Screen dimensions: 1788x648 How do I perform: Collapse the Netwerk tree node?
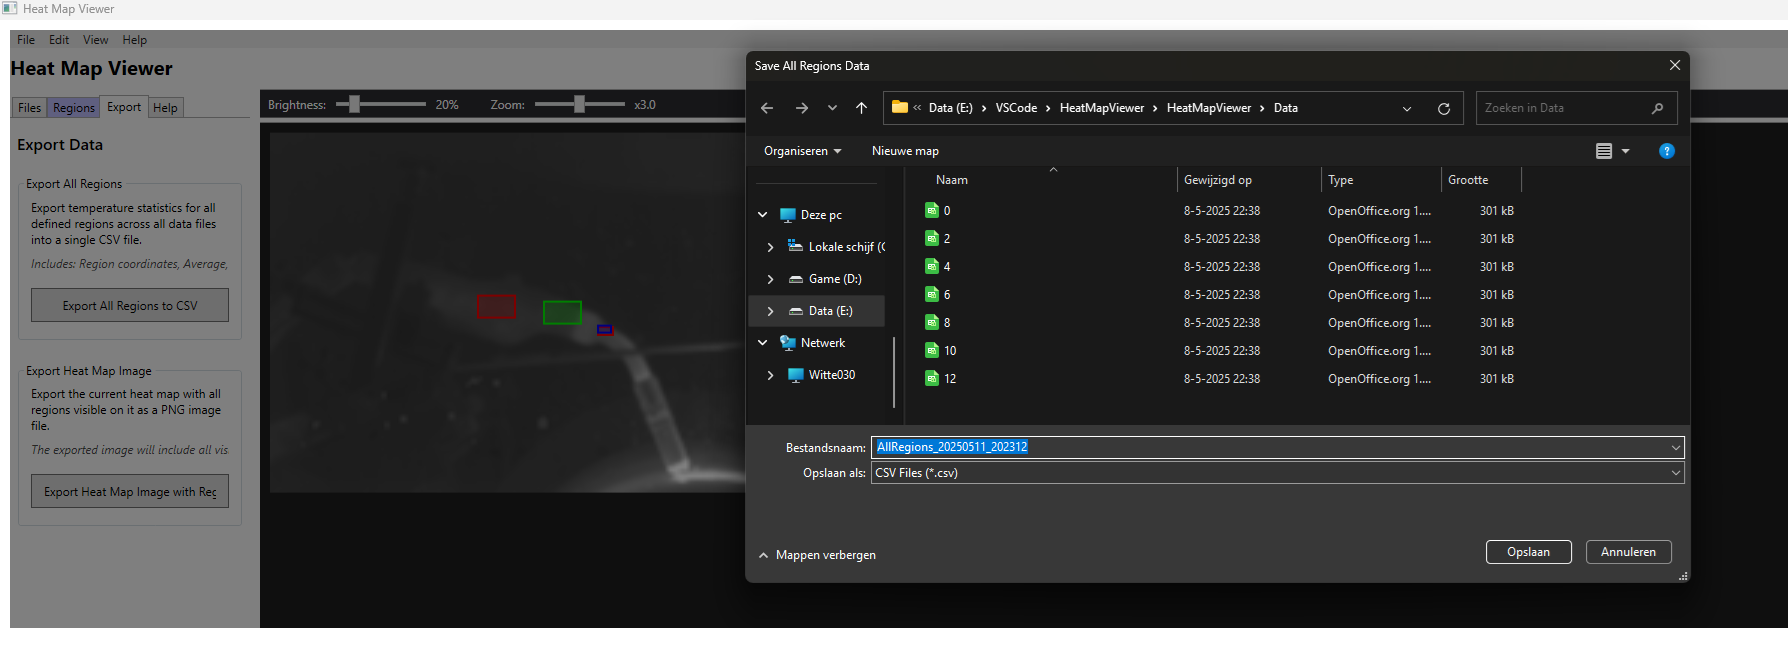pos(763,343)
